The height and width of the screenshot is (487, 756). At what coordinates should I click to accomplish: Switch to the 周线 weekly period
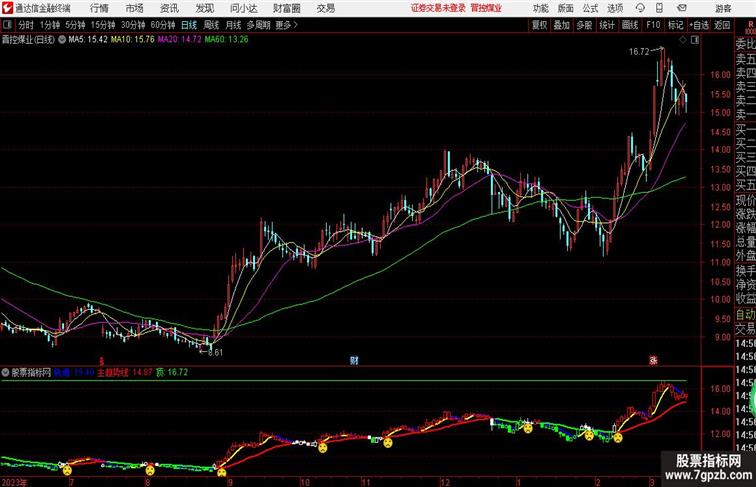pyautogui.click(x=211, y=25)
